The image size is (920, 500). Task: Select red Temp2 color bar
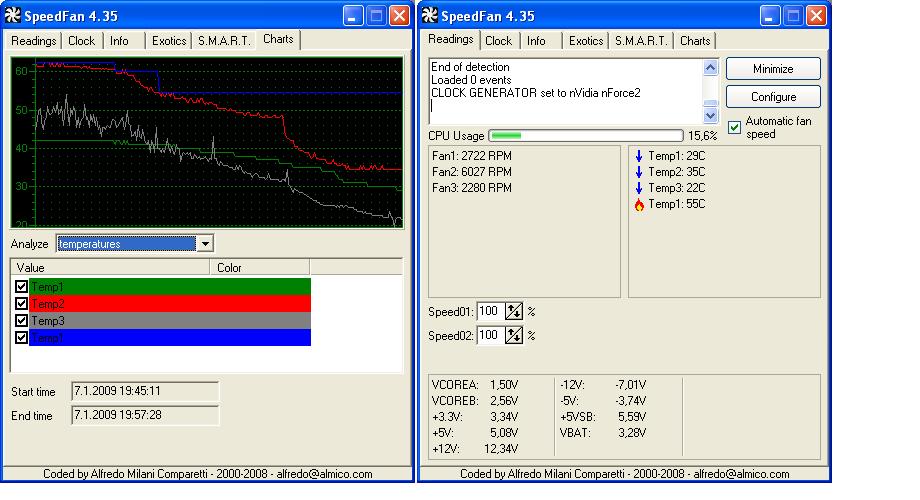pyautogui.click(x=170, y=303)
